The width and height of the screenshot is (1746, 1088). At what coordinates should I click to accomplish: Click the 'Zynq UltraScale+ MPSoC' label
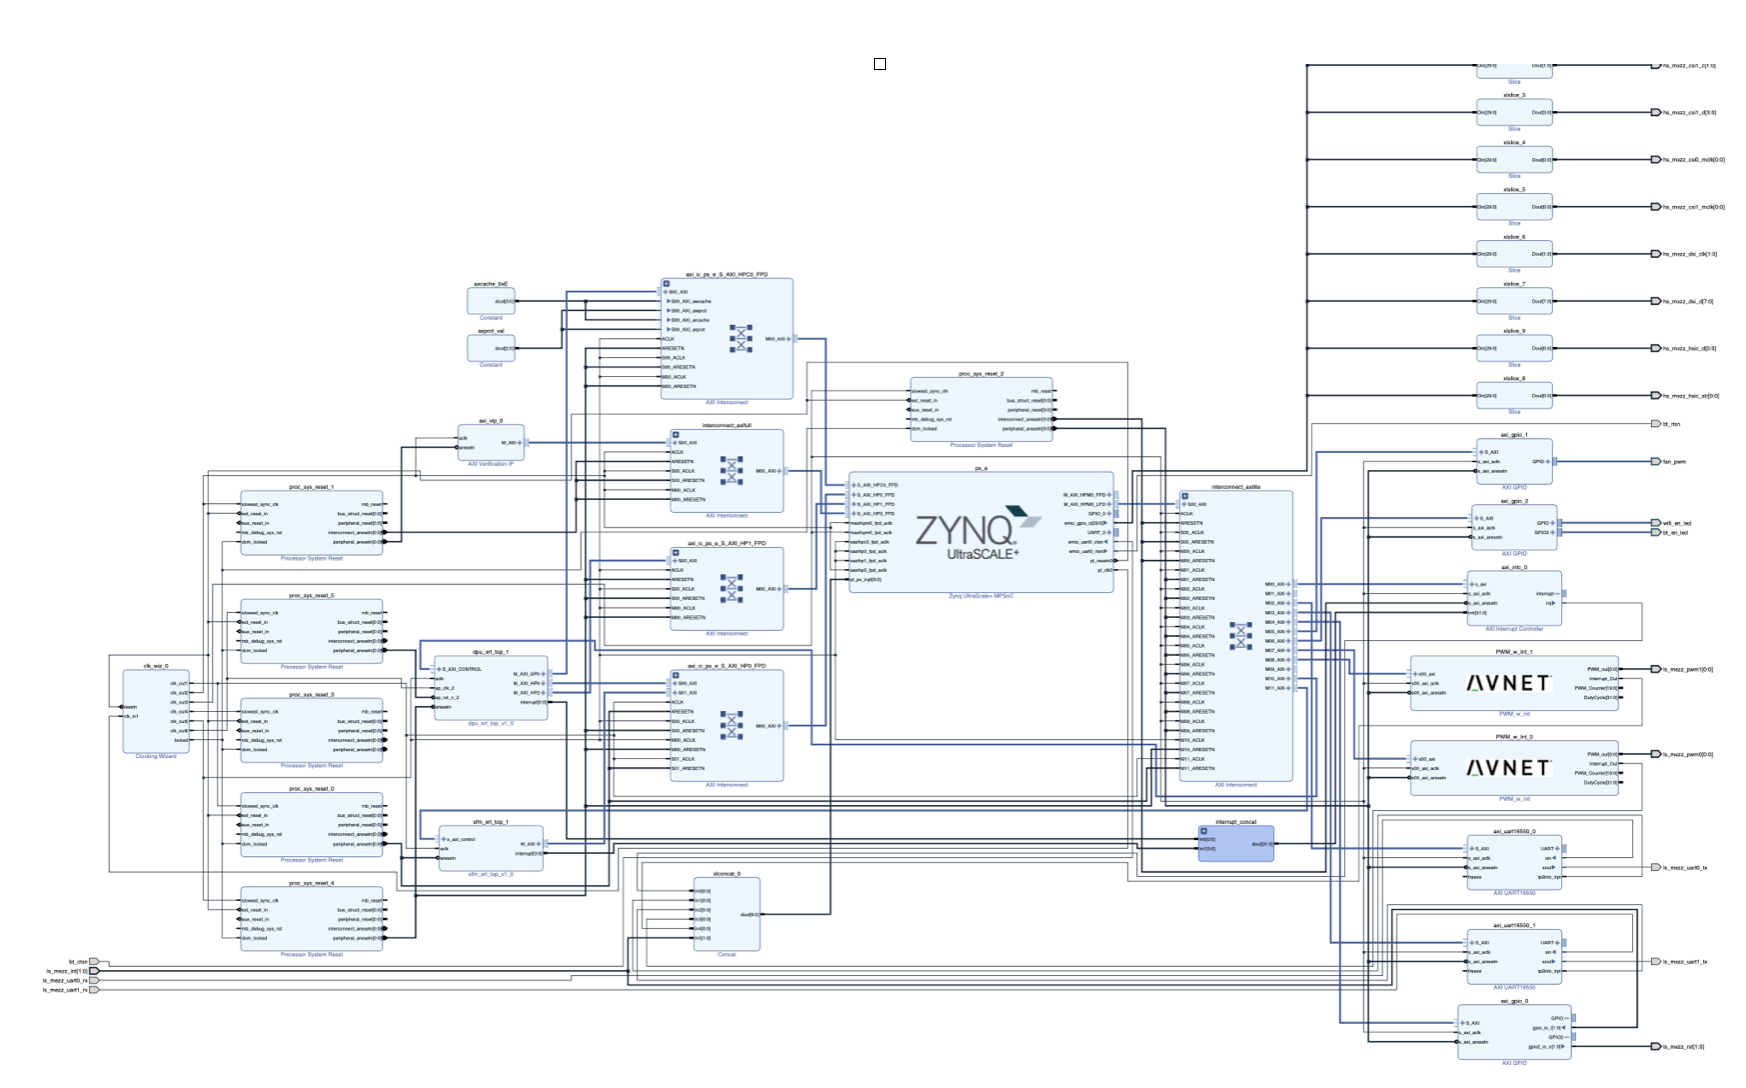(x=981, y=596)
